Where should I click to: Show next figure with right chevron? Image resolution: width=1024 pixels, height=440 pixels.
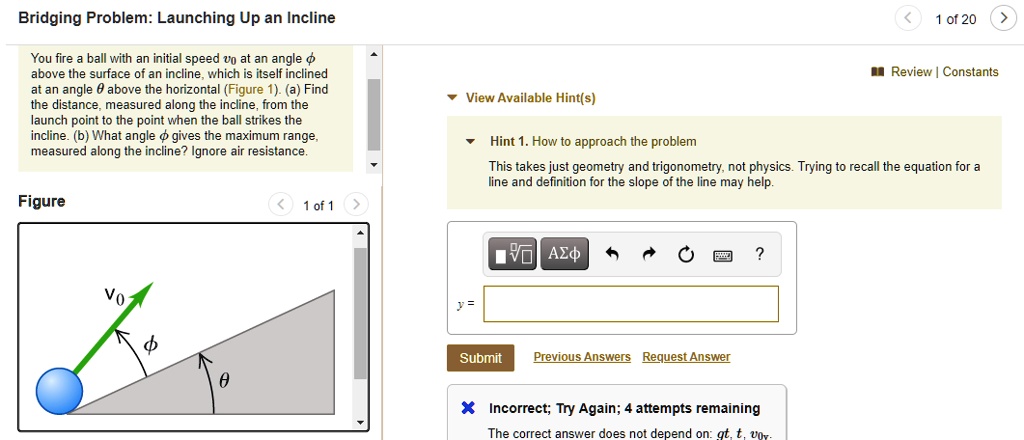(x=356, y=205)
